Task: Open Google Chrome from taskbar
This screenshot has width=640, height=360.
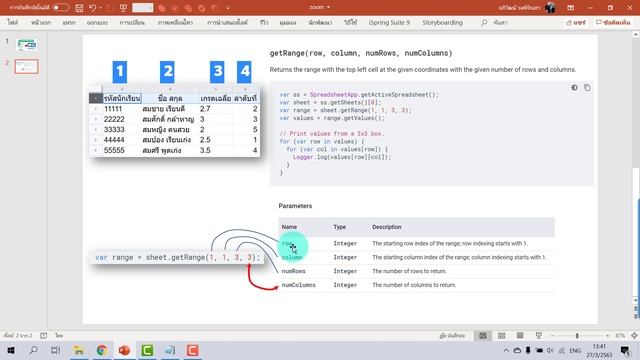Action: point(102,350)
